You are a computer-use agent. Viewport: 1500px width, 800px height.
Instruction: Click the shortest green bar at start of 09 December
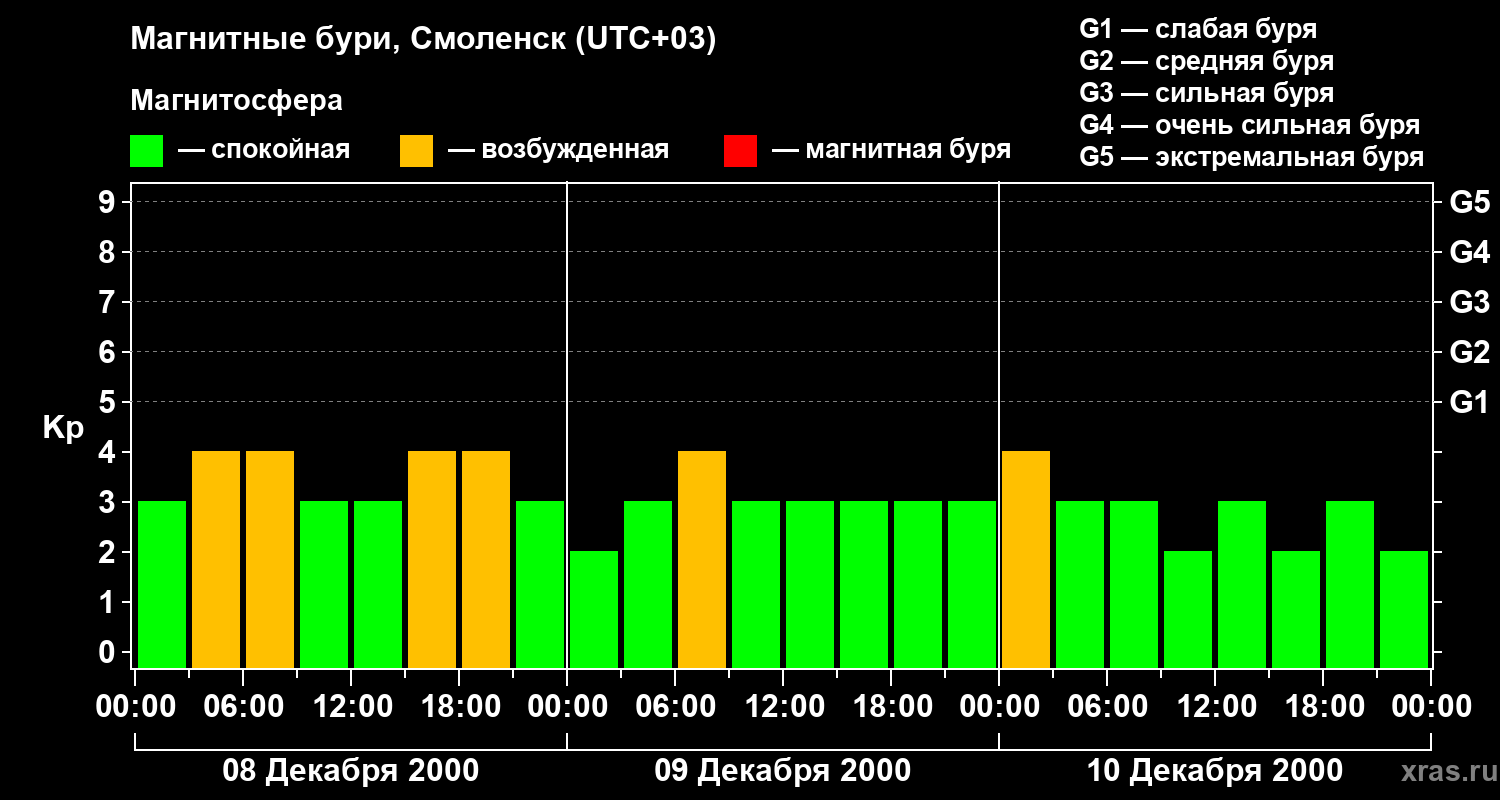(x=594, y=609)
